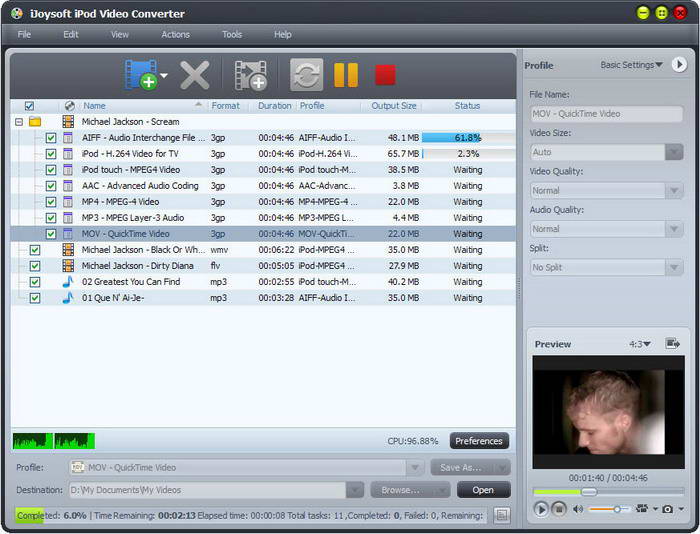The height and width of the screenshot is (534, 700).
Task: Click the 61.8% progress bar
Action: pyautogui.click(x=467, y=138)
